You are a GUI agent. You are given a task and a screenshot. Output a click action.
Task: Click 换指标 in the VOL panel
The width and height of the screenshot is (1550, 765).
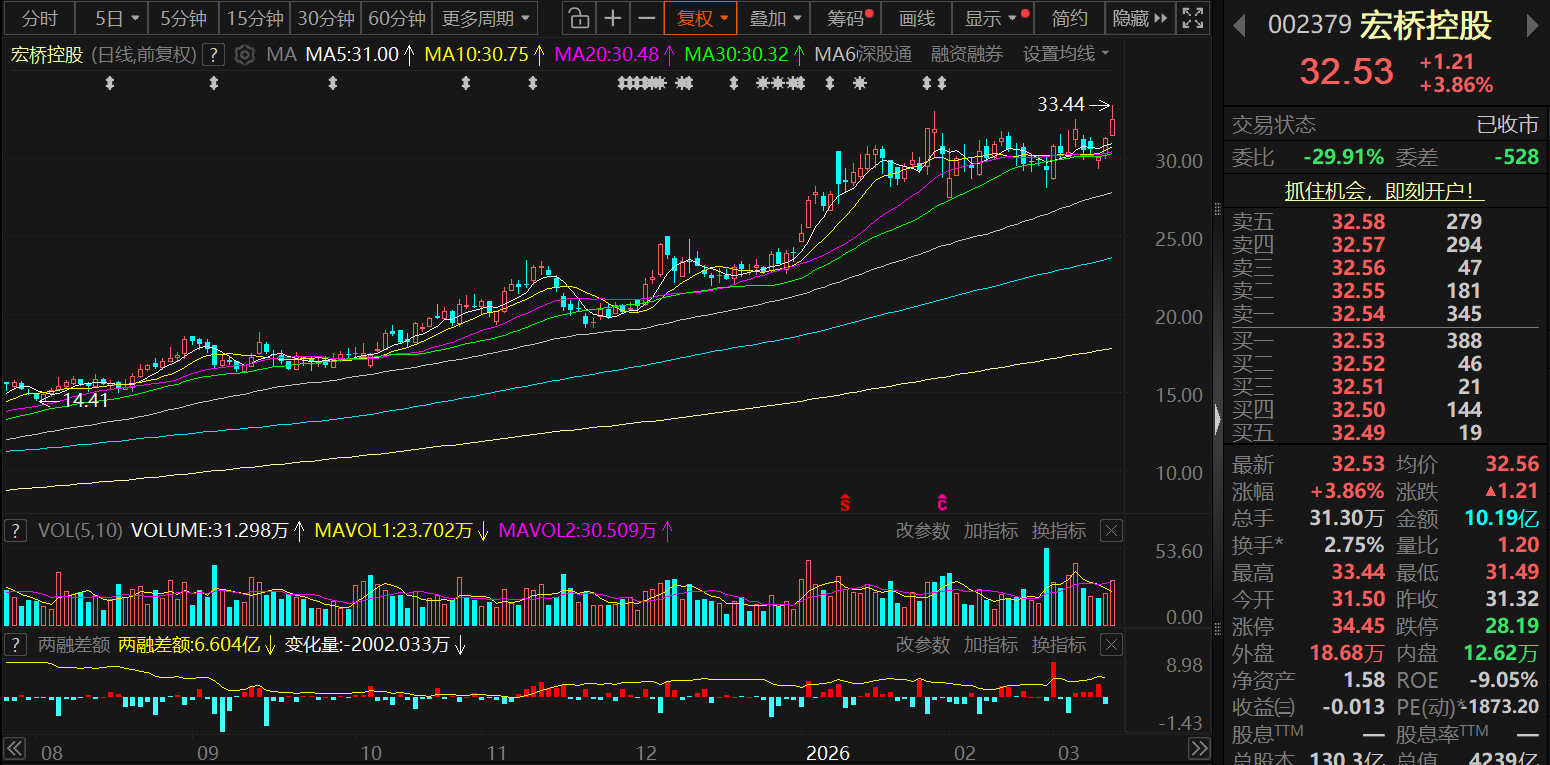pyautogui.click(x=1059, y=531)
